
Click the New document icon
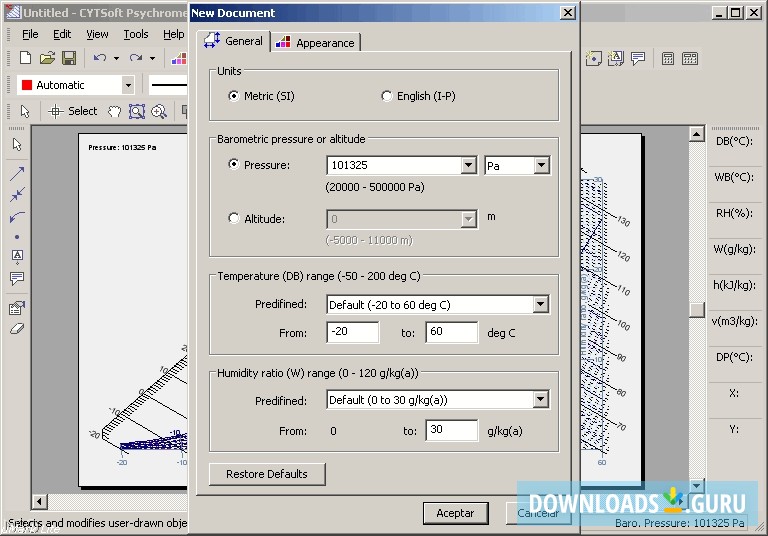(25, 58)
